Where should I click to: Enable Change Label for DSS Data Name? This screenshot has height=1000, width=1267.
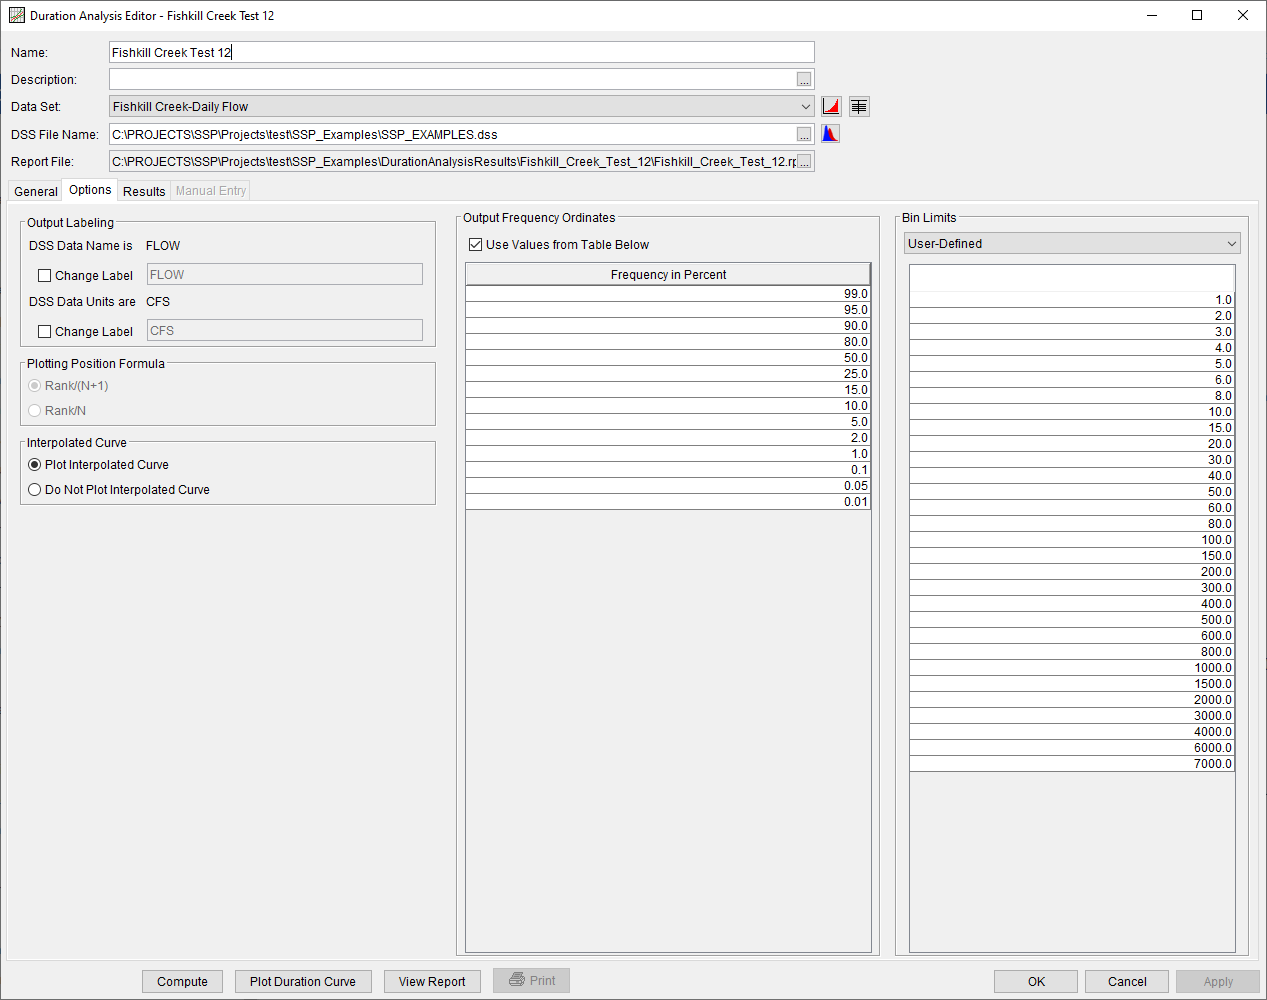[x=44, y=275]
